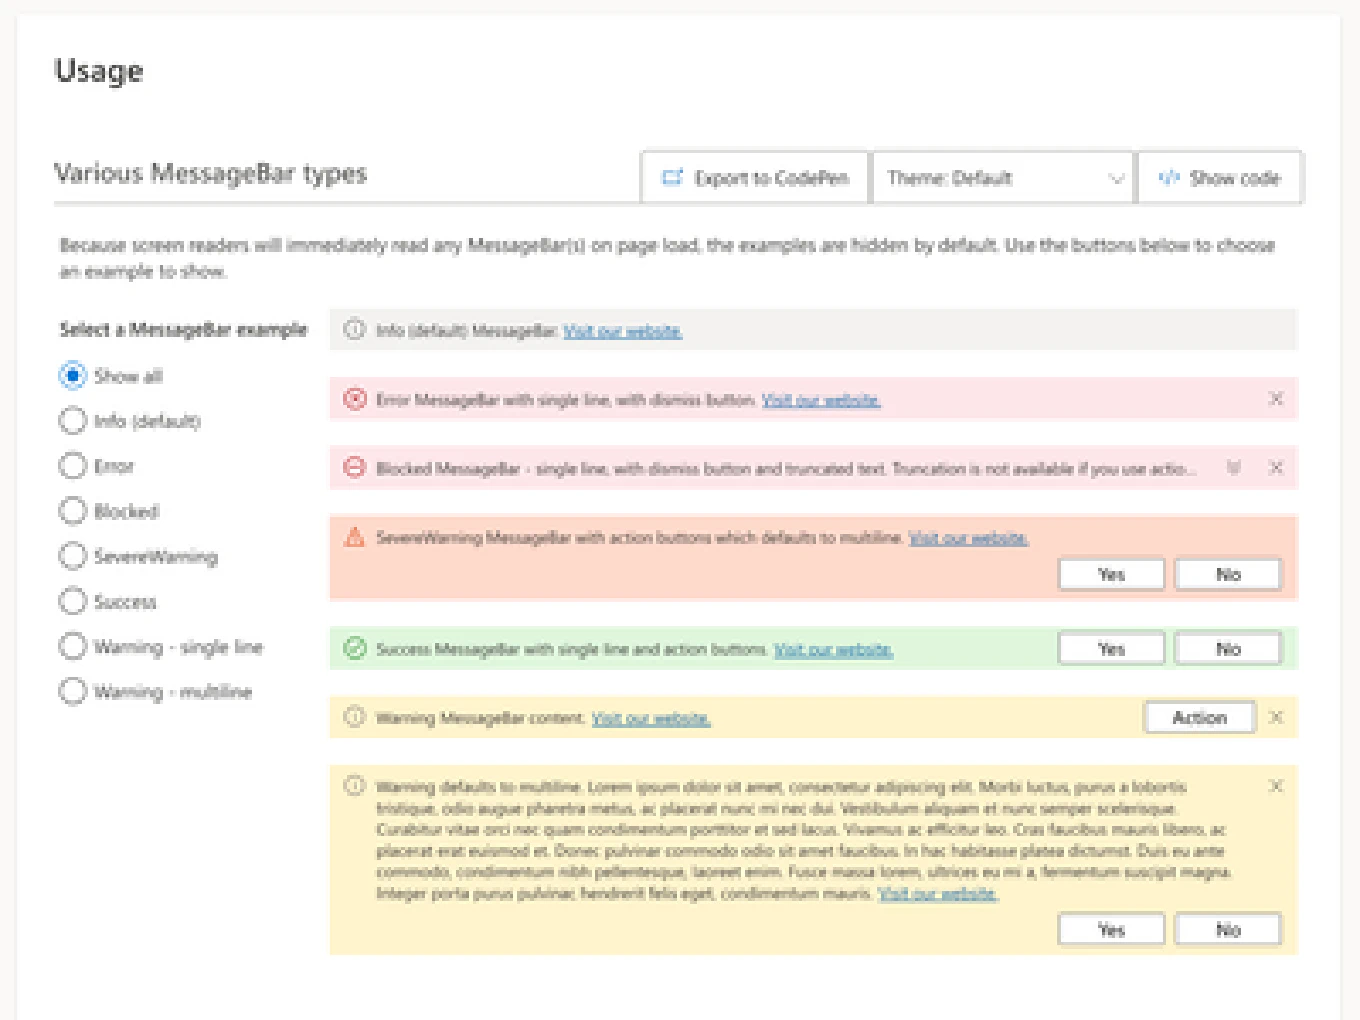Close the multiline Warning MessageBar
1360x1020 pixels.
(1276, 786)
